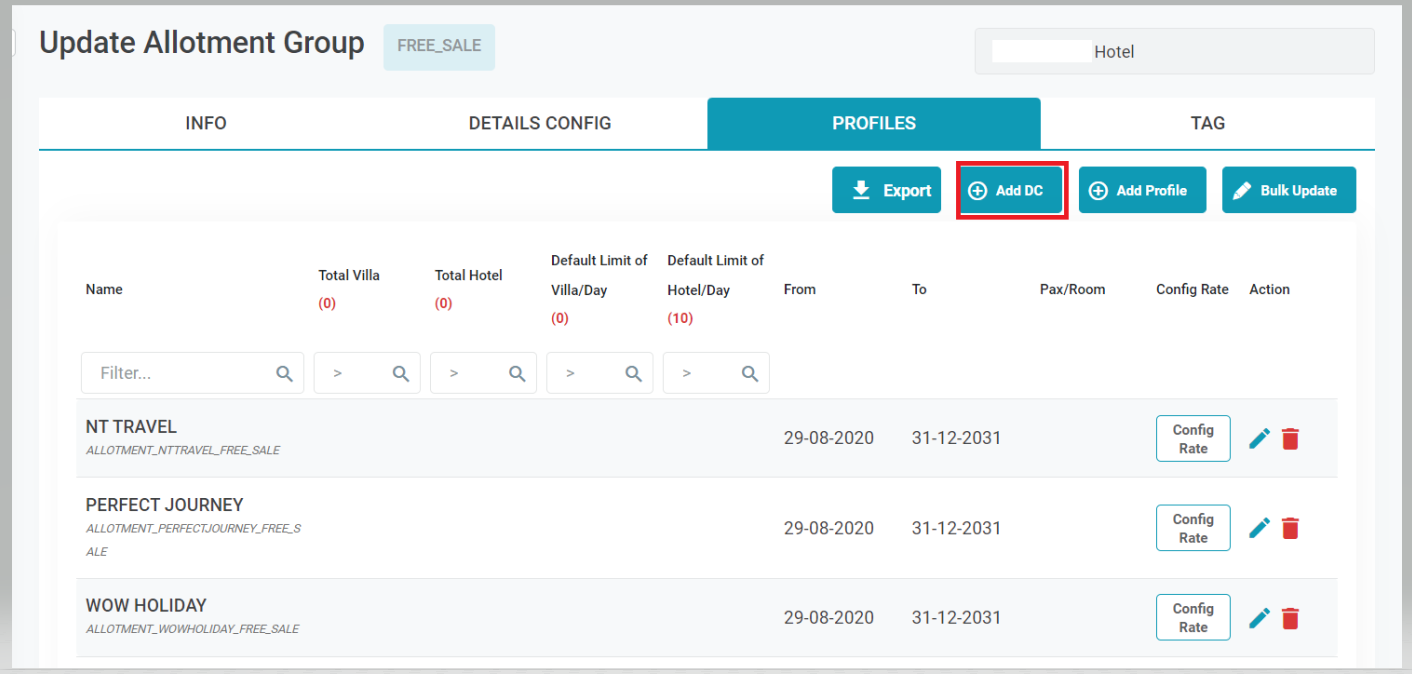Click pencil edit icon for PERFECT JOURNEY

coord(1260,528)
